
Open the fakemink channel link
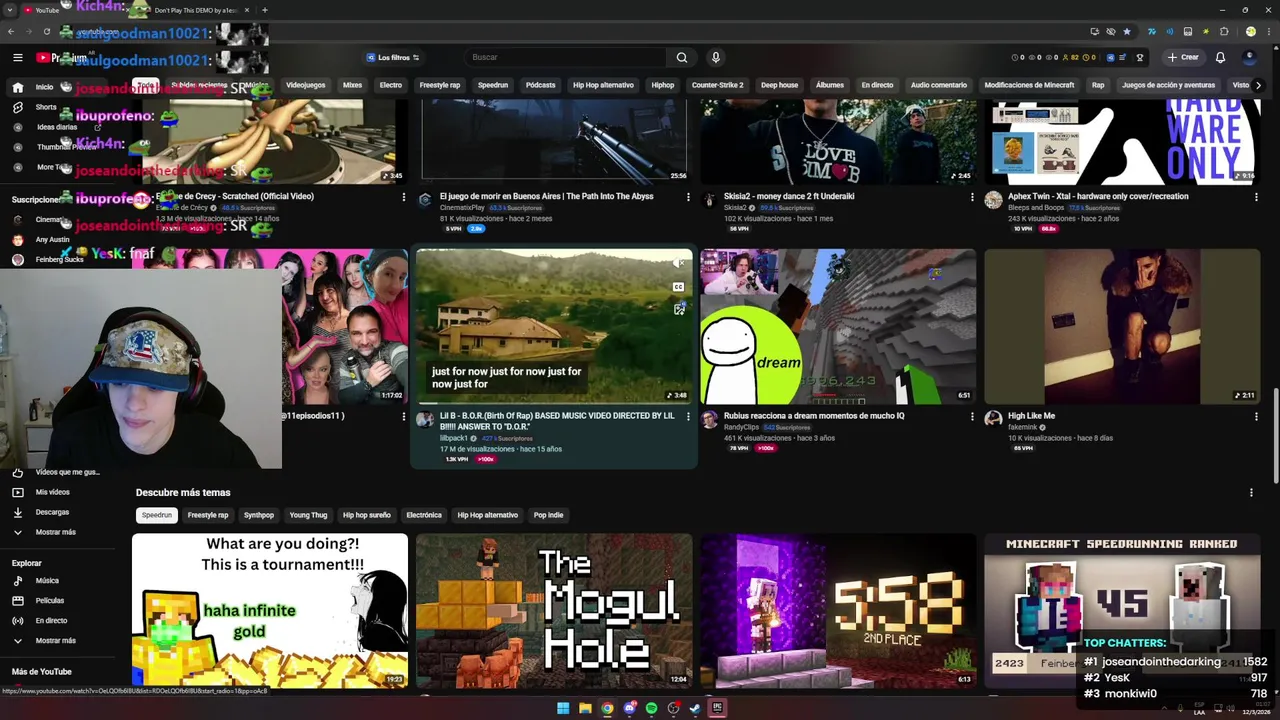pyautogui.click(x=1022, y=427)
